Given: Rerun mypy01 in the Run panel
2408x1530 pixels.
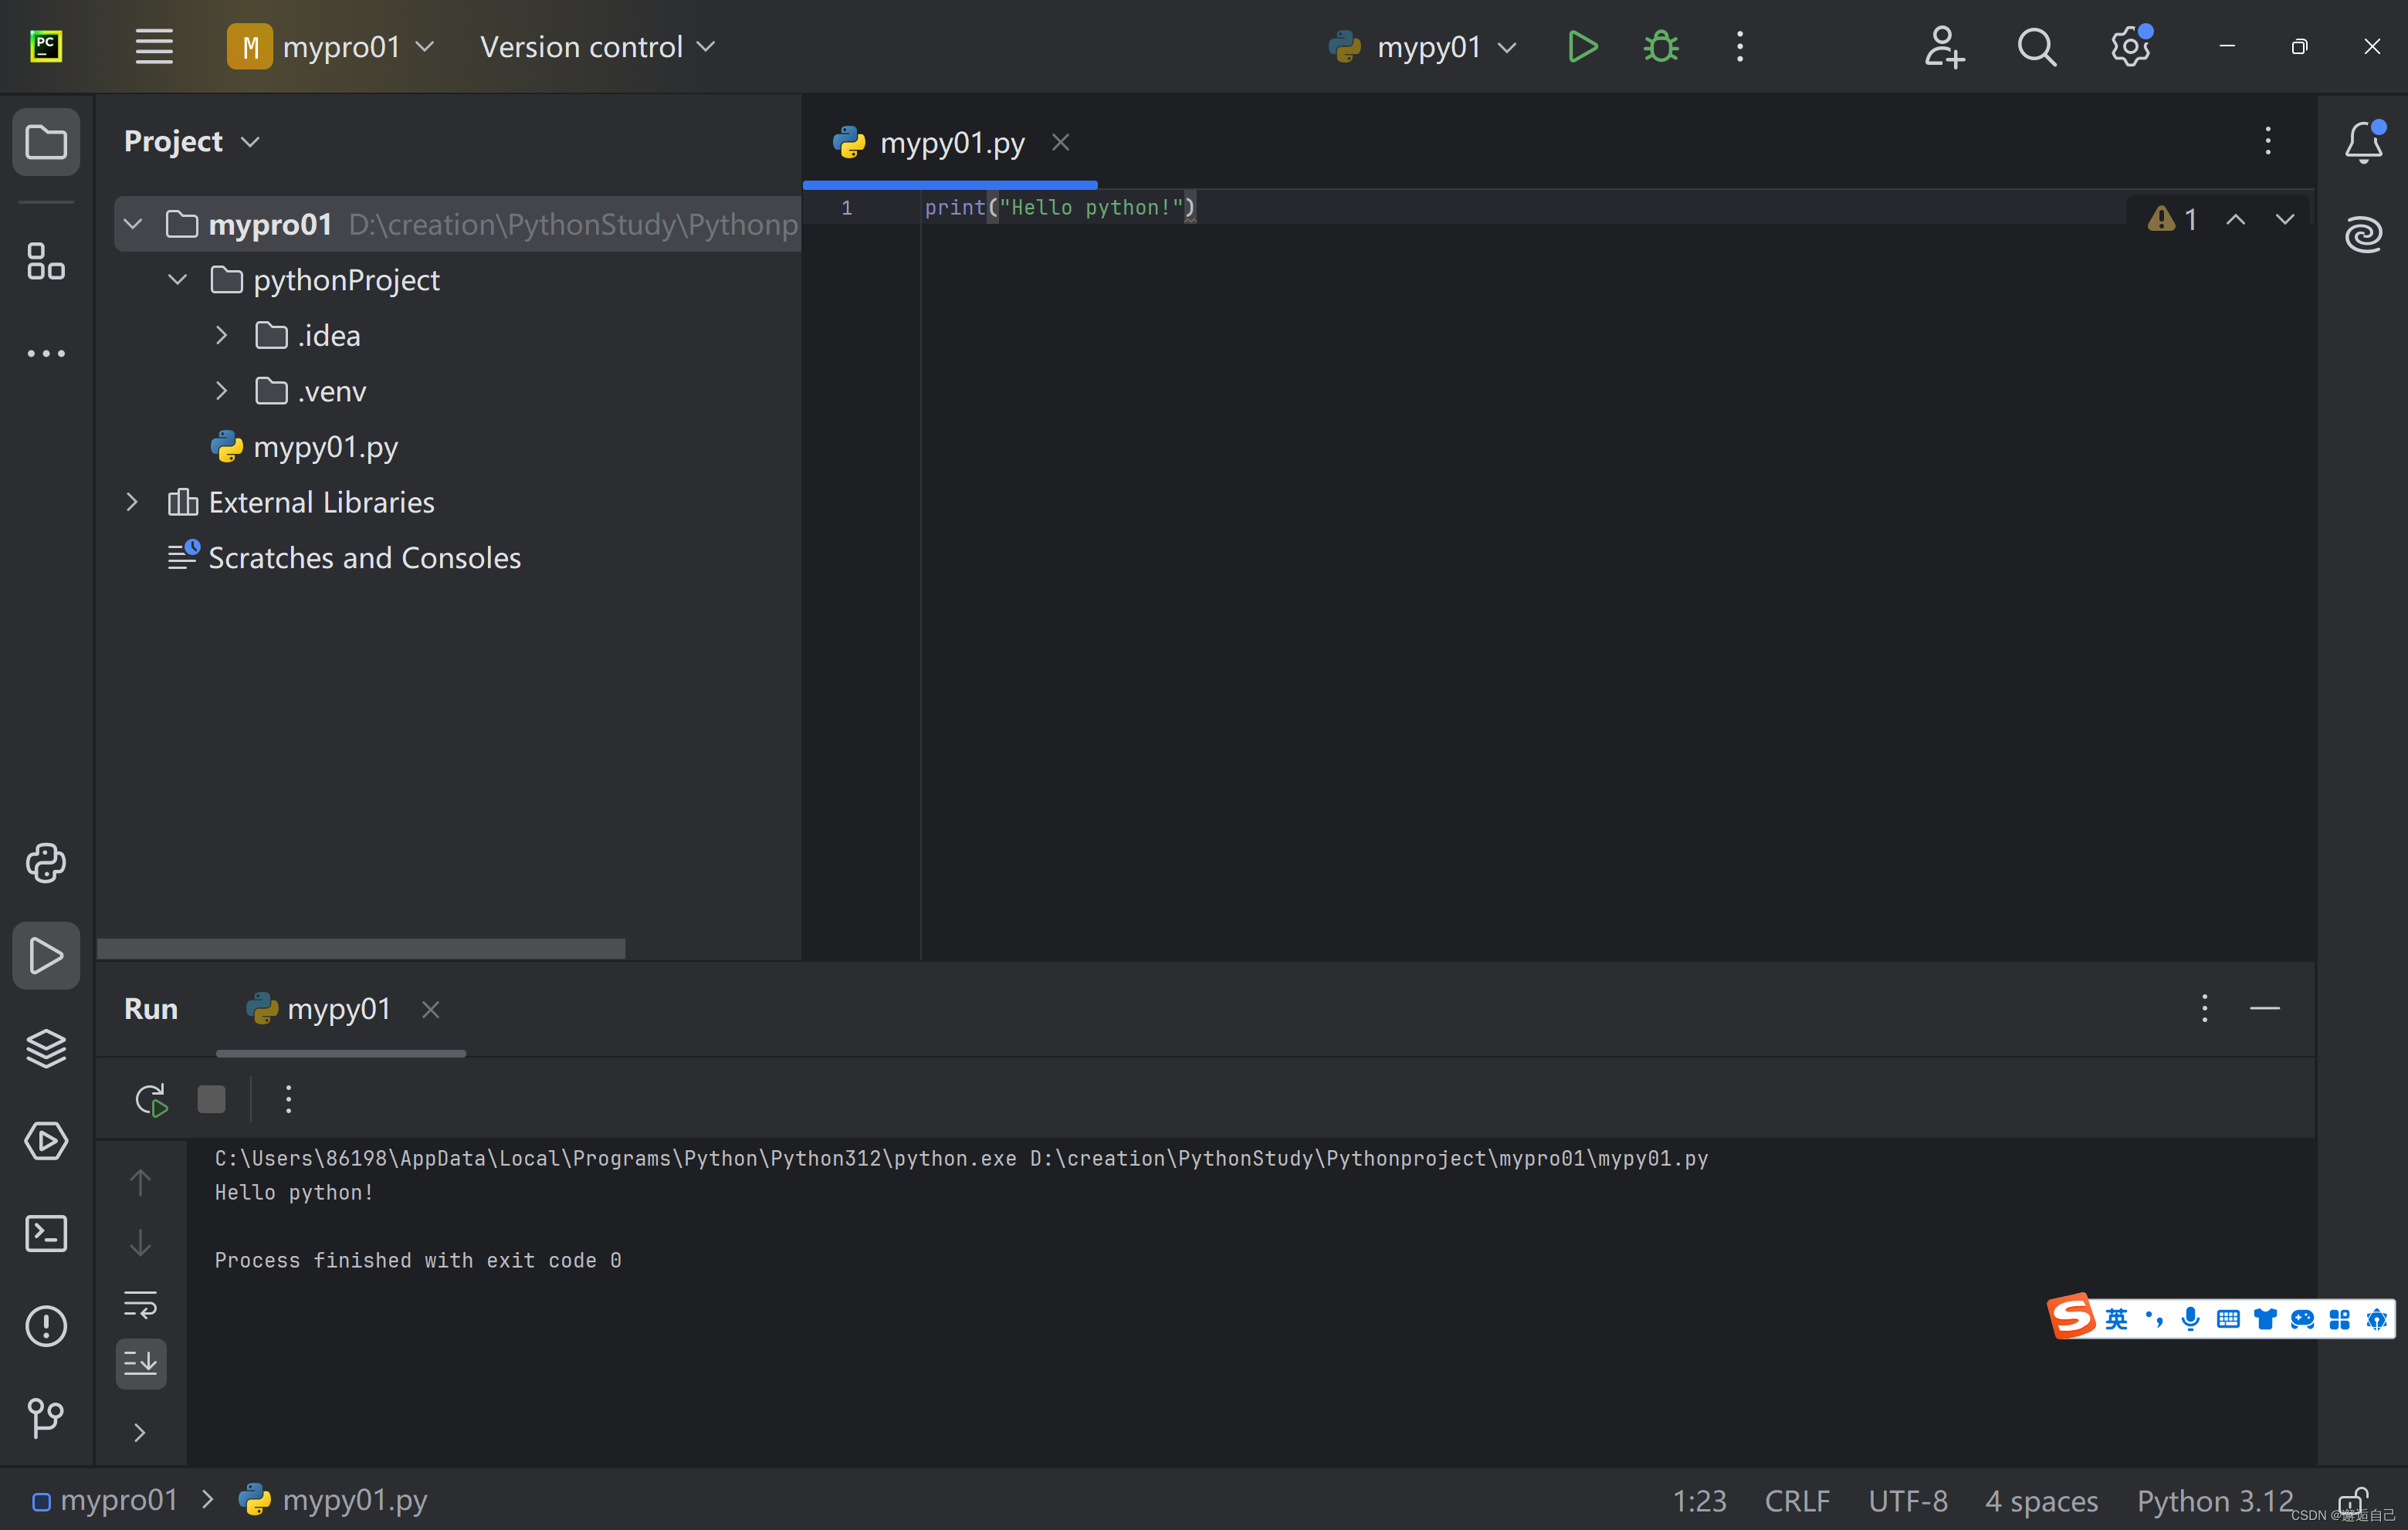Looking at the screenshot, I should click(x=150, y=1100).
